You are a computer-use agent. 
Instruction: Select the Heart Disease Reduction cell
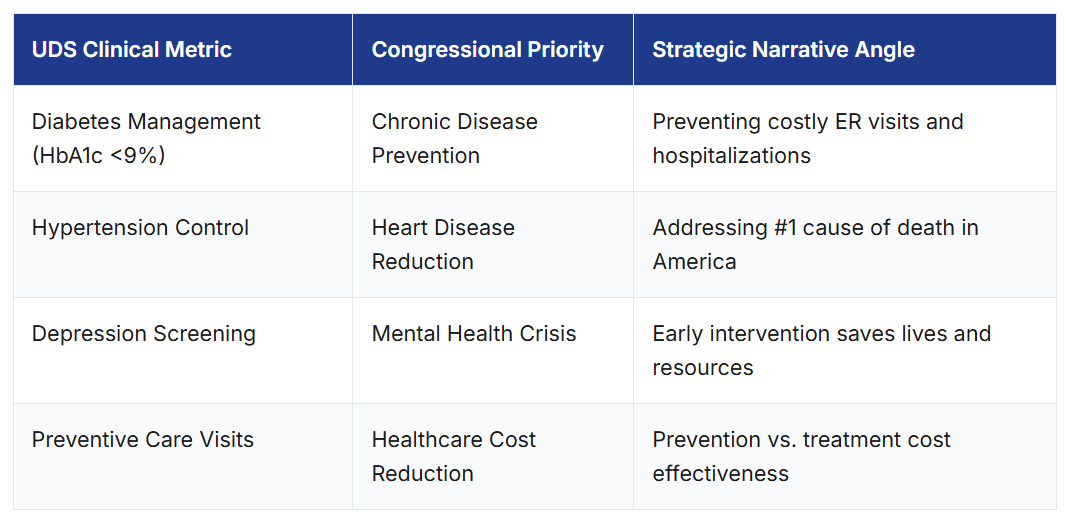point(443,244)
